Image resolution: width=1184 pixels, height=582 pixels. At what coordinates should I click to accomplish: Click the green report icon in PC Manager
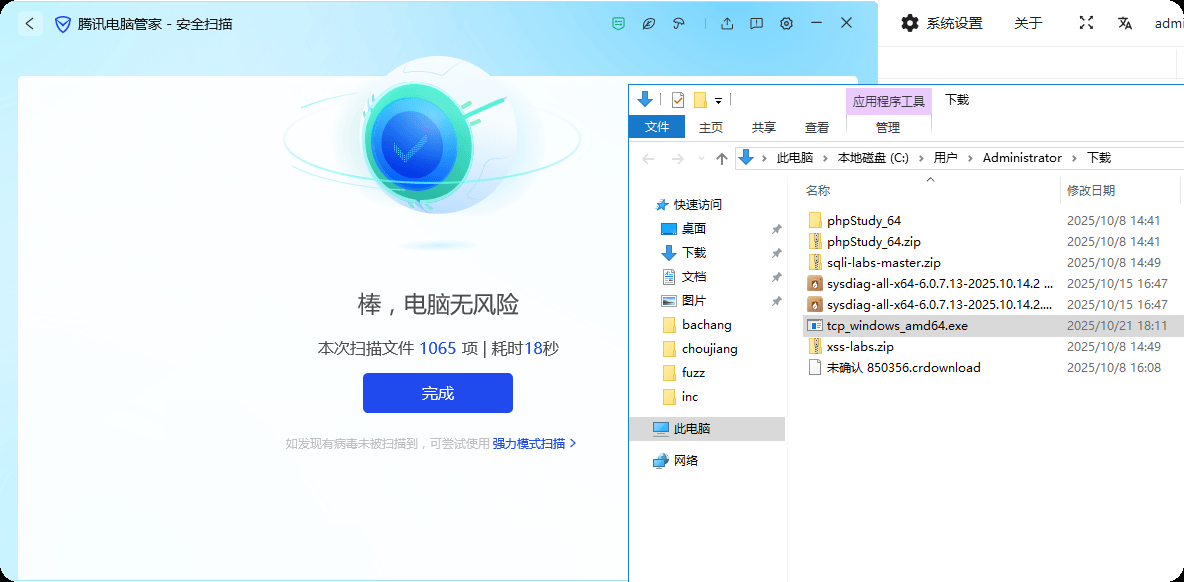[x=617, y=22]
